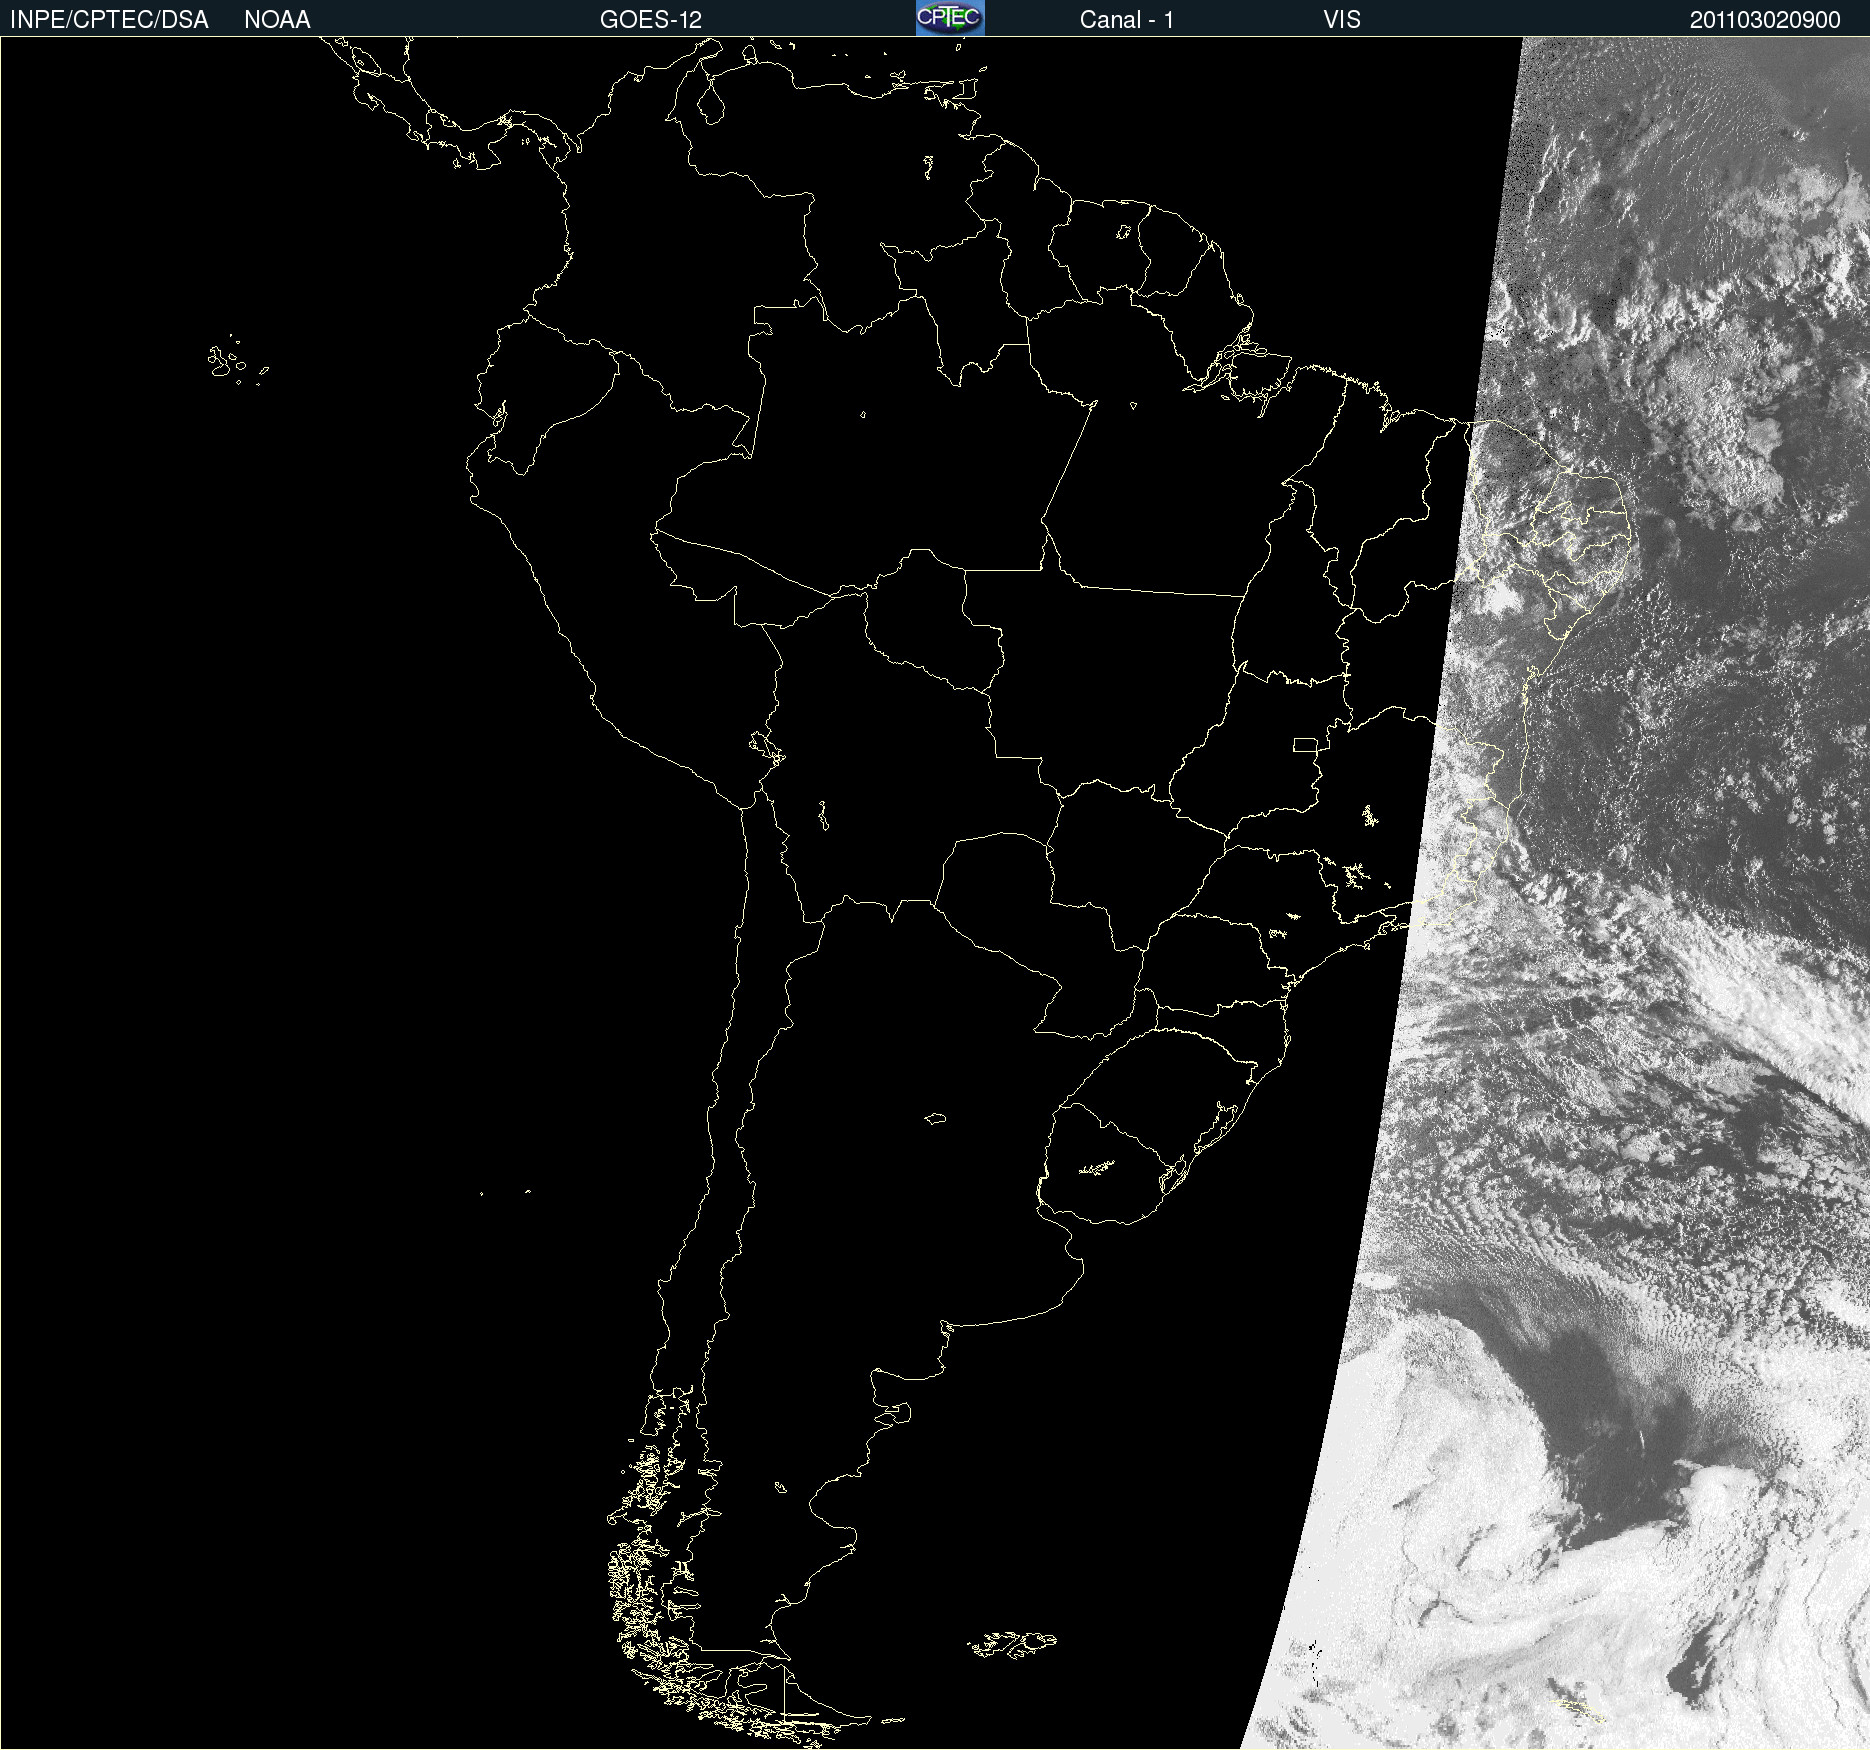Click the GOES-12 satellite label
1870x1750 pixels.
tap(651, 20)
